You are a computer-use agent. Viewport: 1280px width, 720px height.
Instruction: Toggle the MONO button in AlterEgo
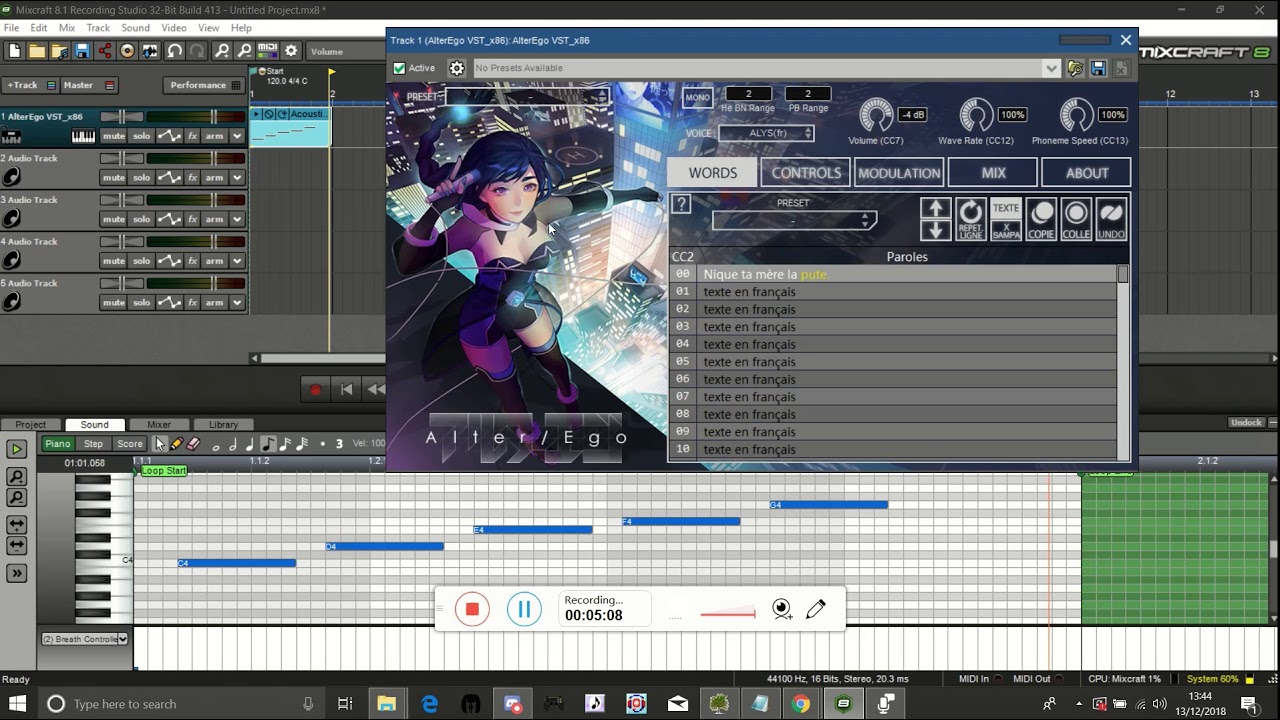(697, 98)
